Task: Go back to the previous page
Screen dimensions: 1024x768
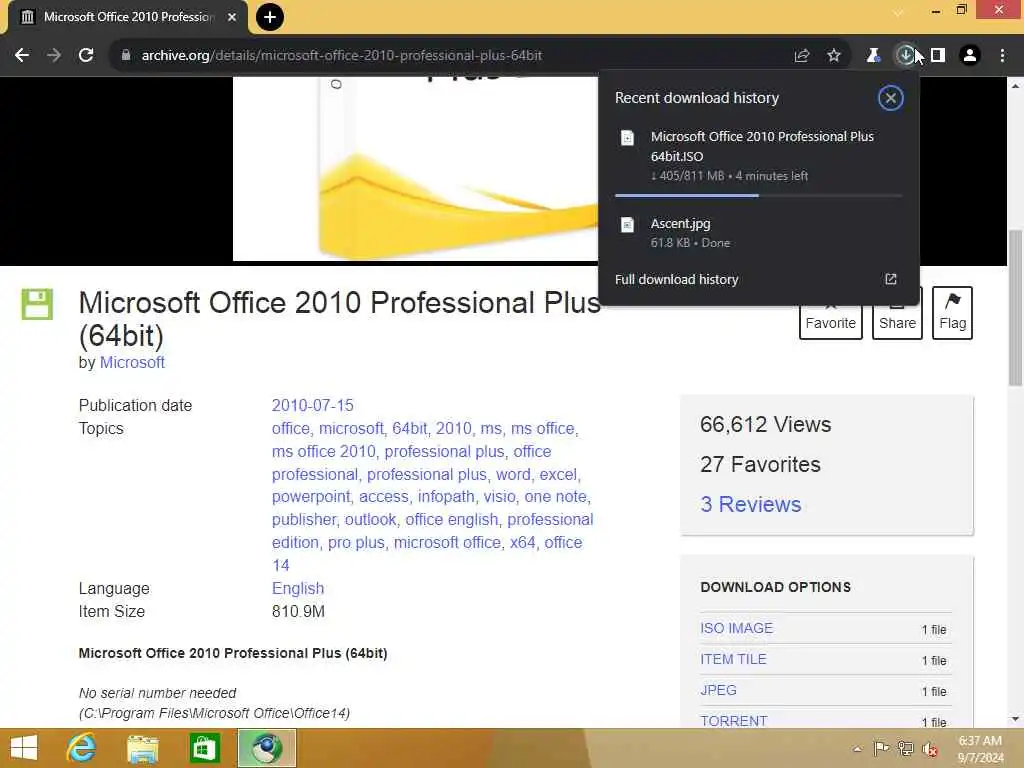Action: click(22, 56)
